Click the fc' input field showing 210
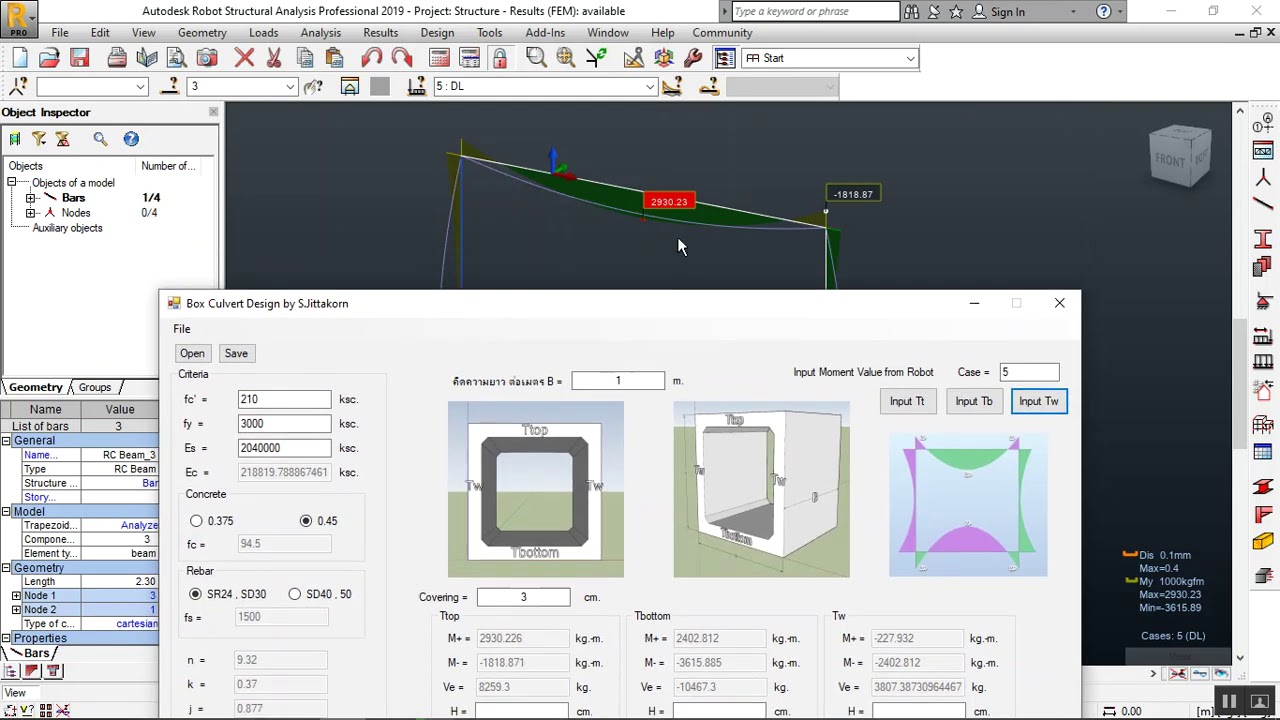This screenshot has width=1280, height=720. [284, 399]
